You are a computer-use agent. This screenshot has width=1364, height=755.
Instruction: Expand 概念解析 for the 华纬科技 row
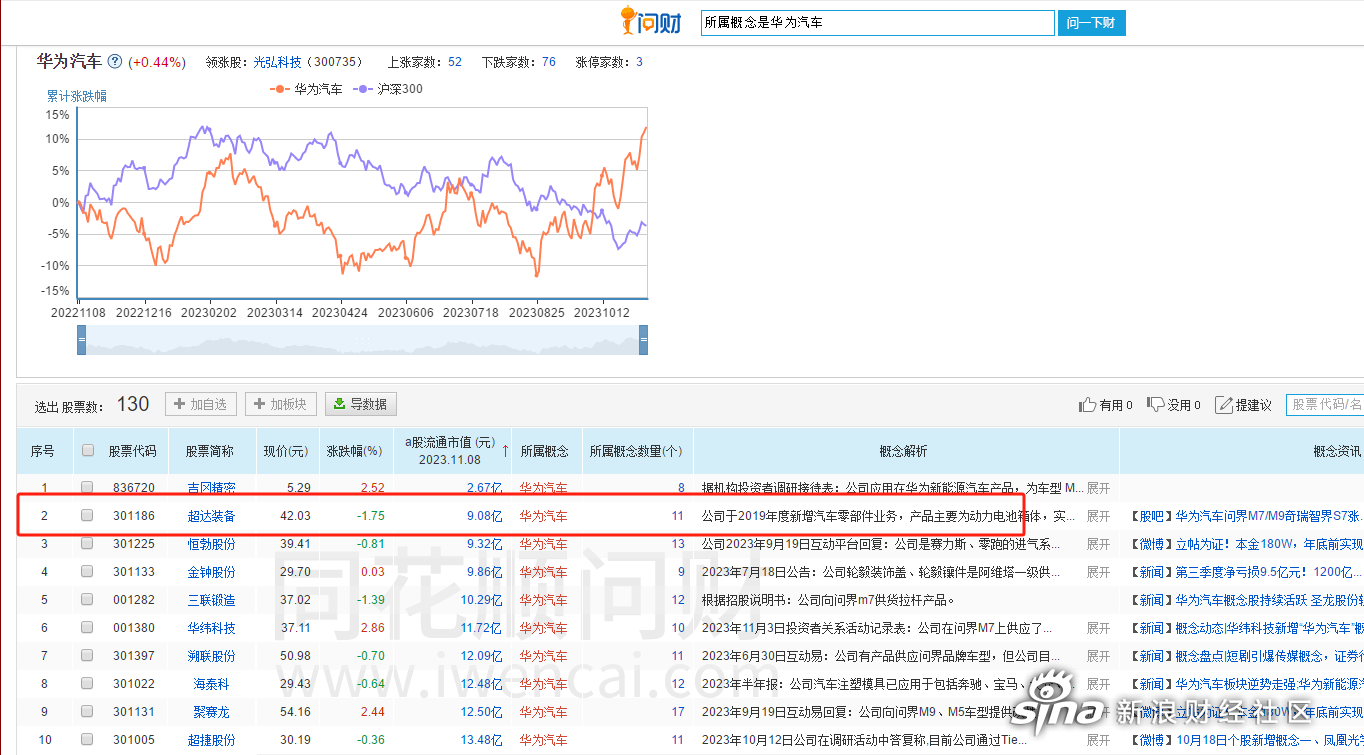[1098, 628]
